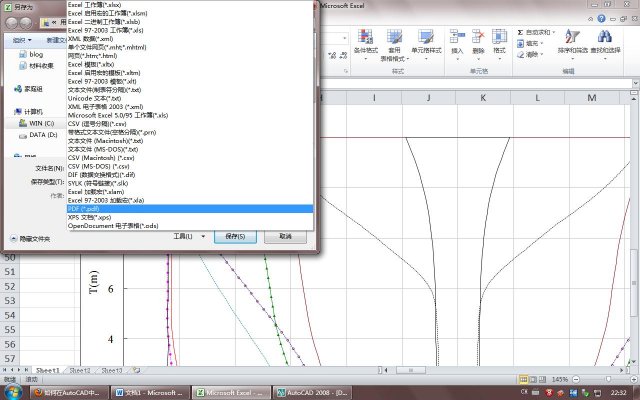Open the Organize (组织) dropdown in dialog
Image resolution: width=640 pixels, height=400 pixels.
[x=23, y=41]
